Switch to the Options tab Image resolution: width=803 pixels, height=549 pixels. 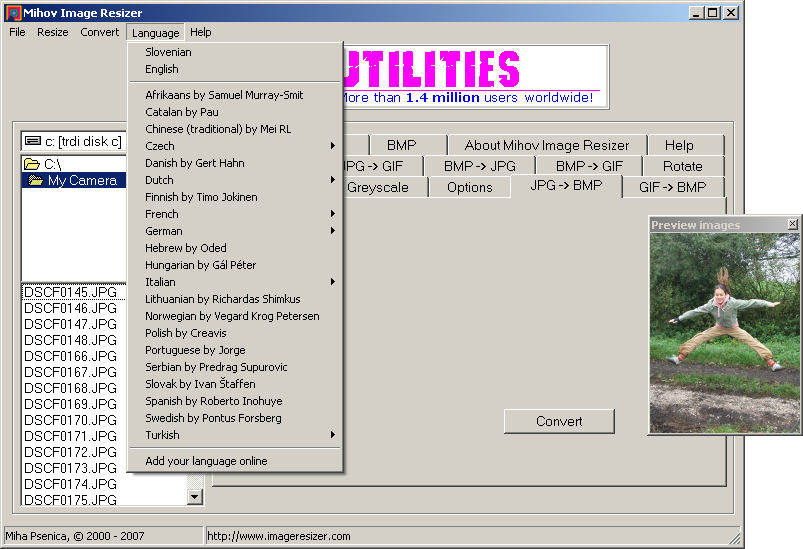[x=469, y=187]
